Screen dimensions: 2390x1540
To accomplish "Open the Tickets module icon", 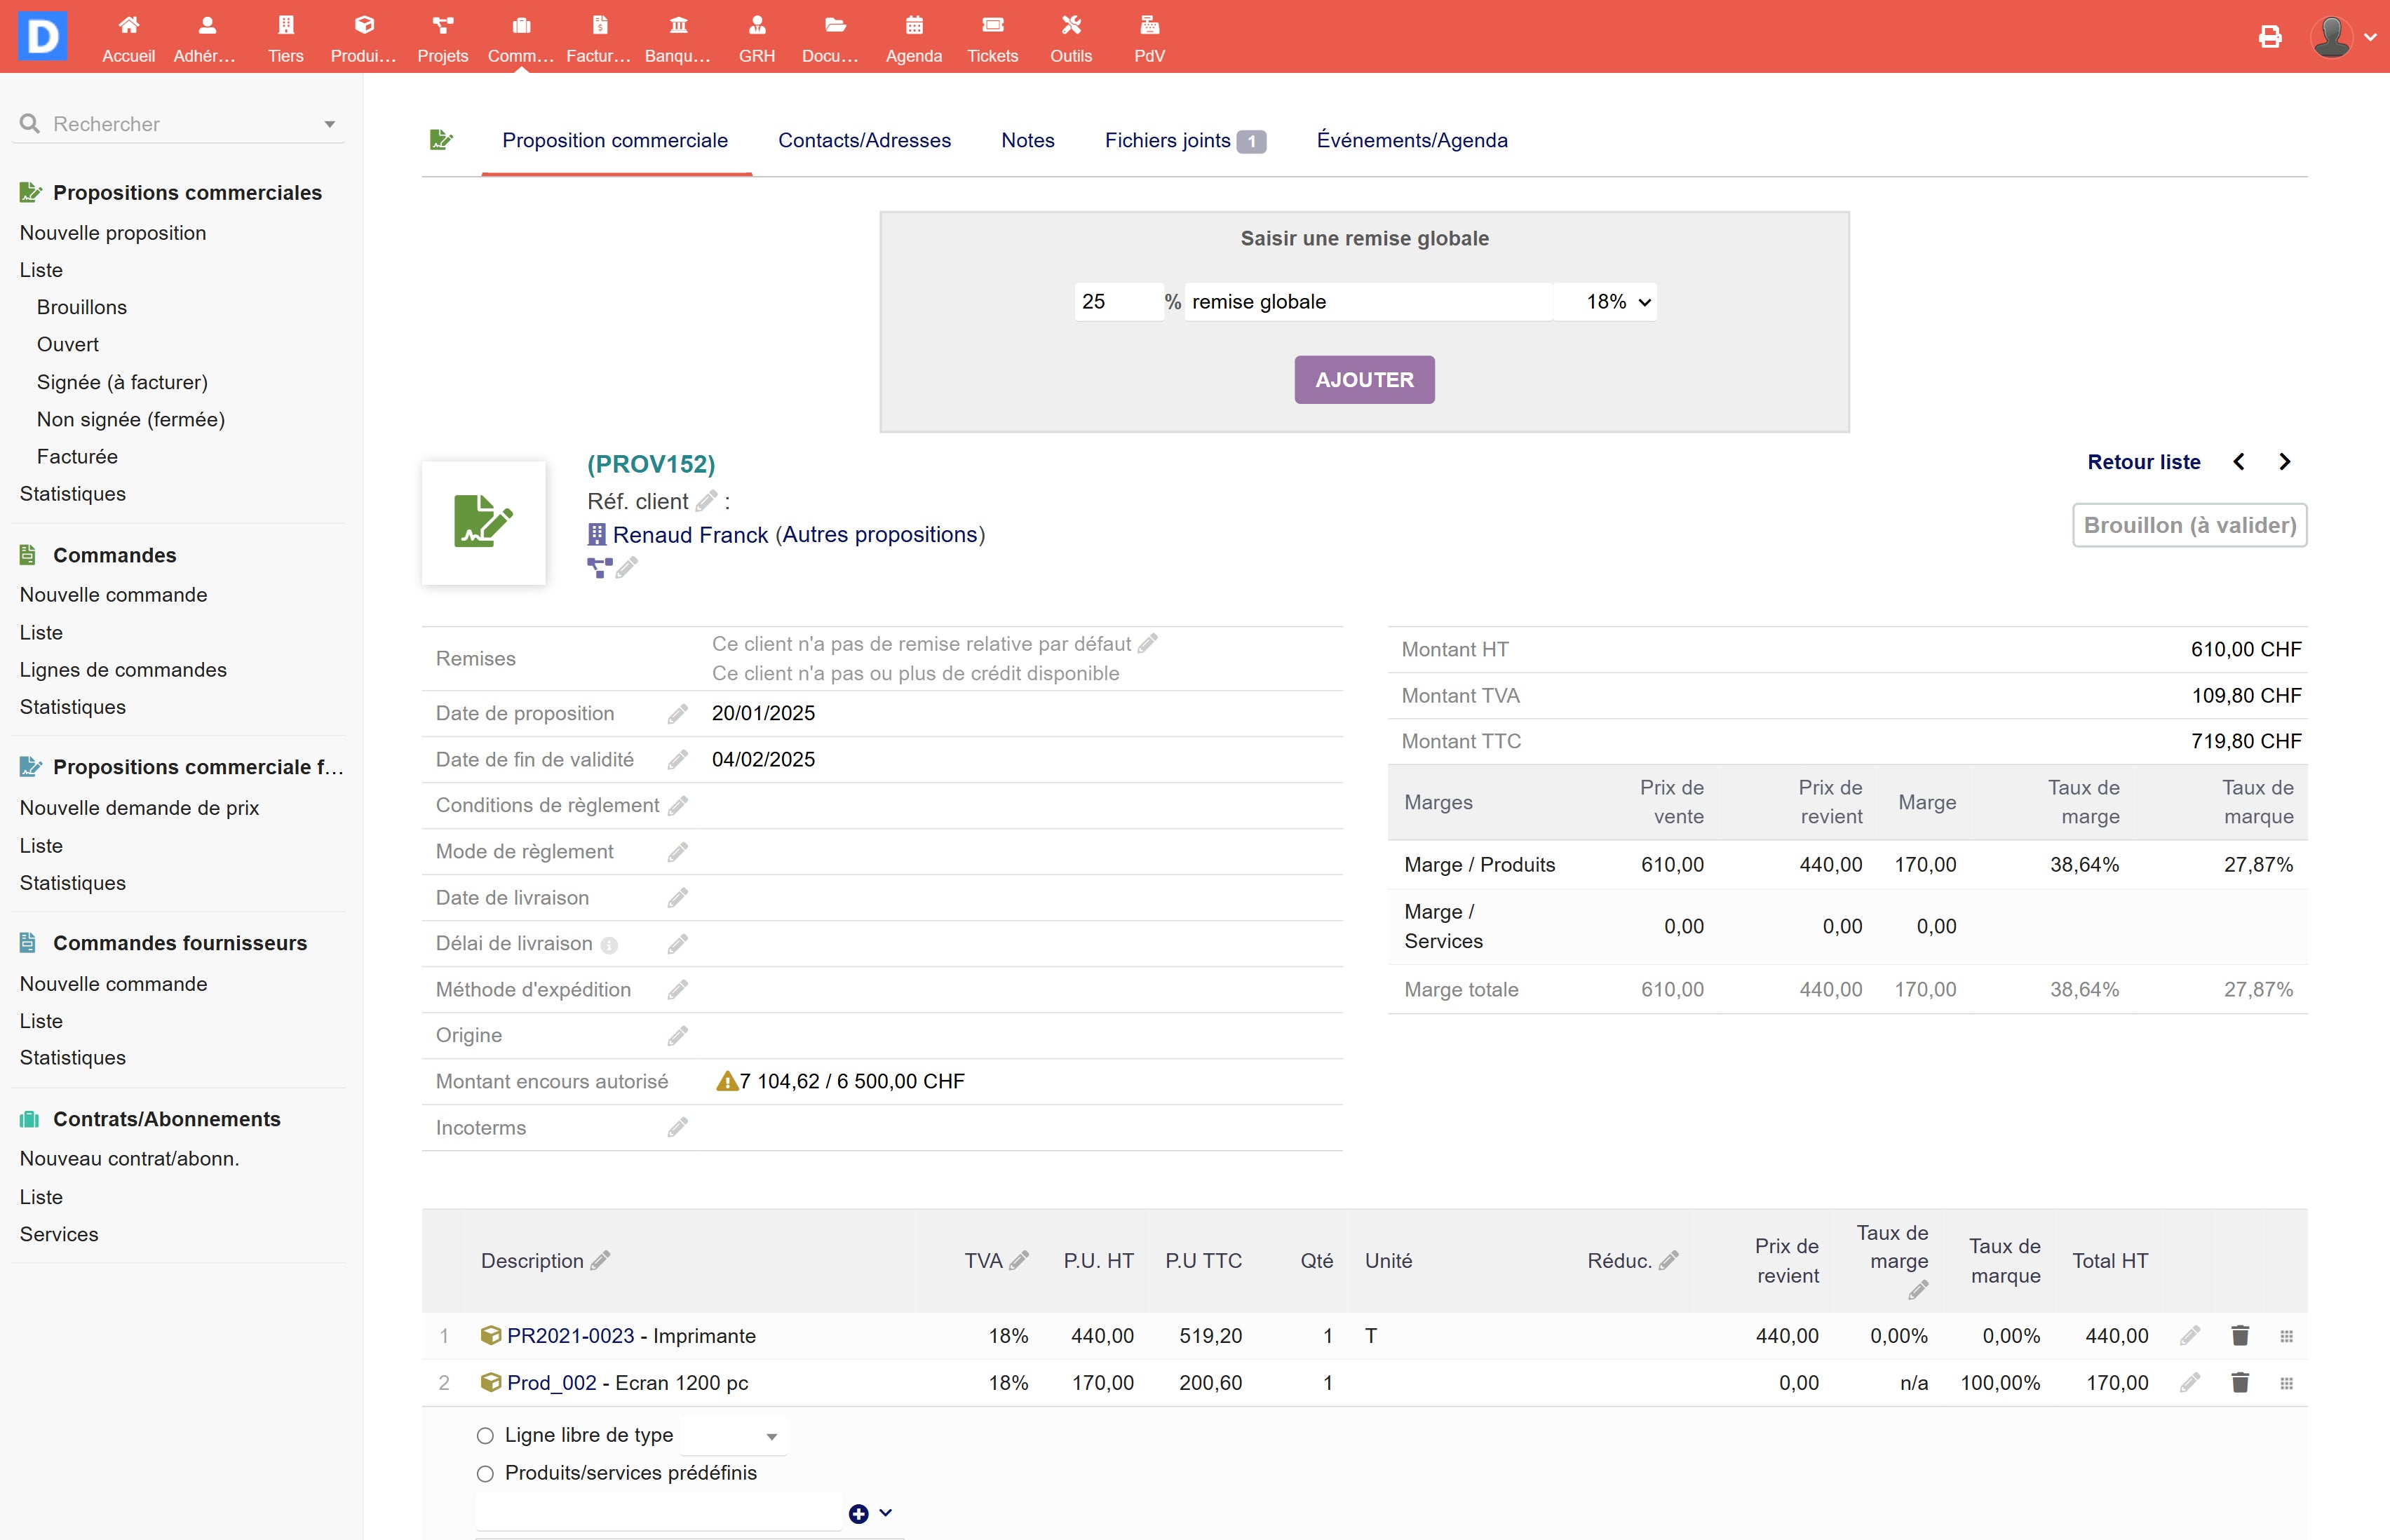I will pyautogui.click(x=992, y=25).
